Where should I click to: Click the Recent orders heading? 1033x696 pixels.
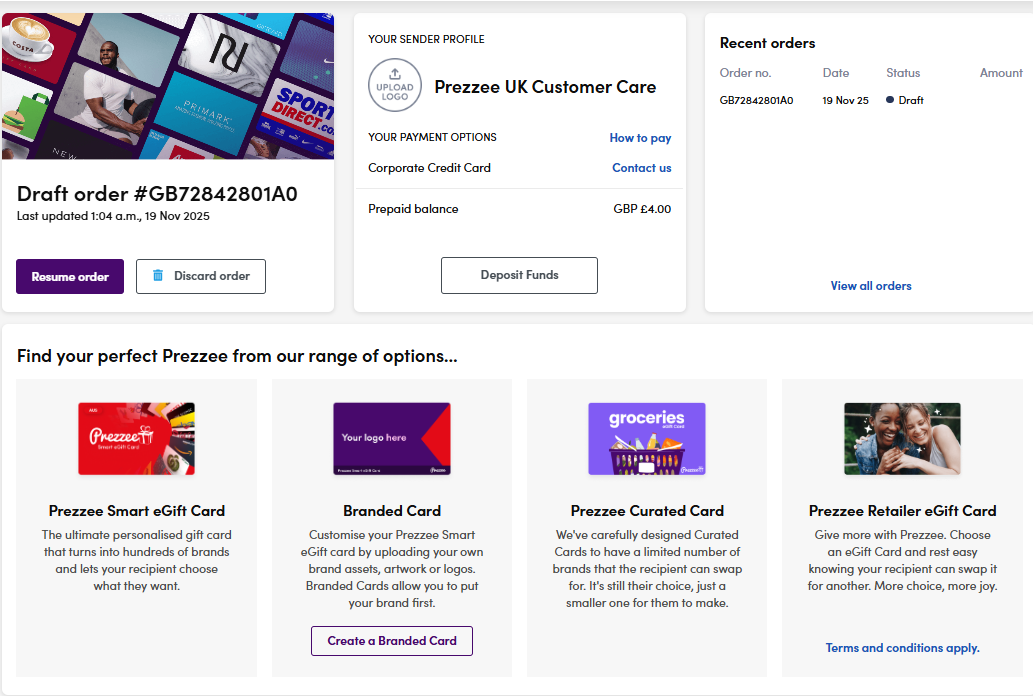click(767, 43)
